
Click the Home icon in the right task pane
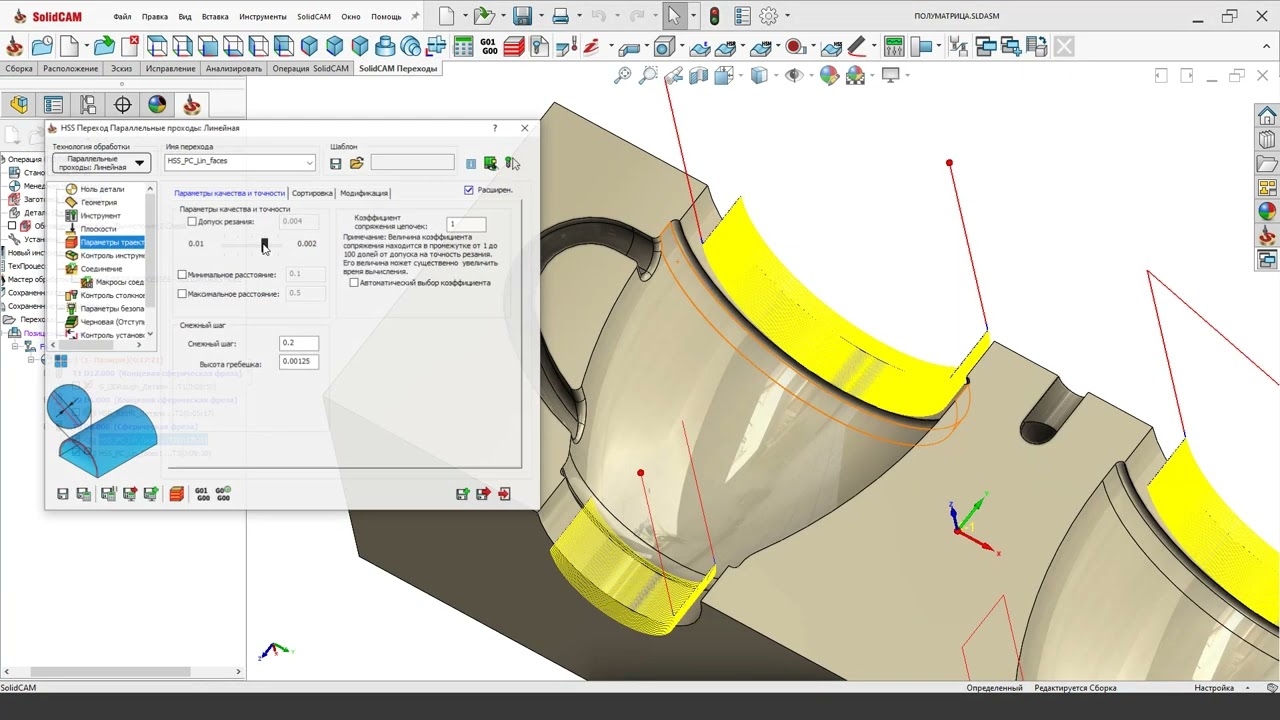click(1267, 116)
